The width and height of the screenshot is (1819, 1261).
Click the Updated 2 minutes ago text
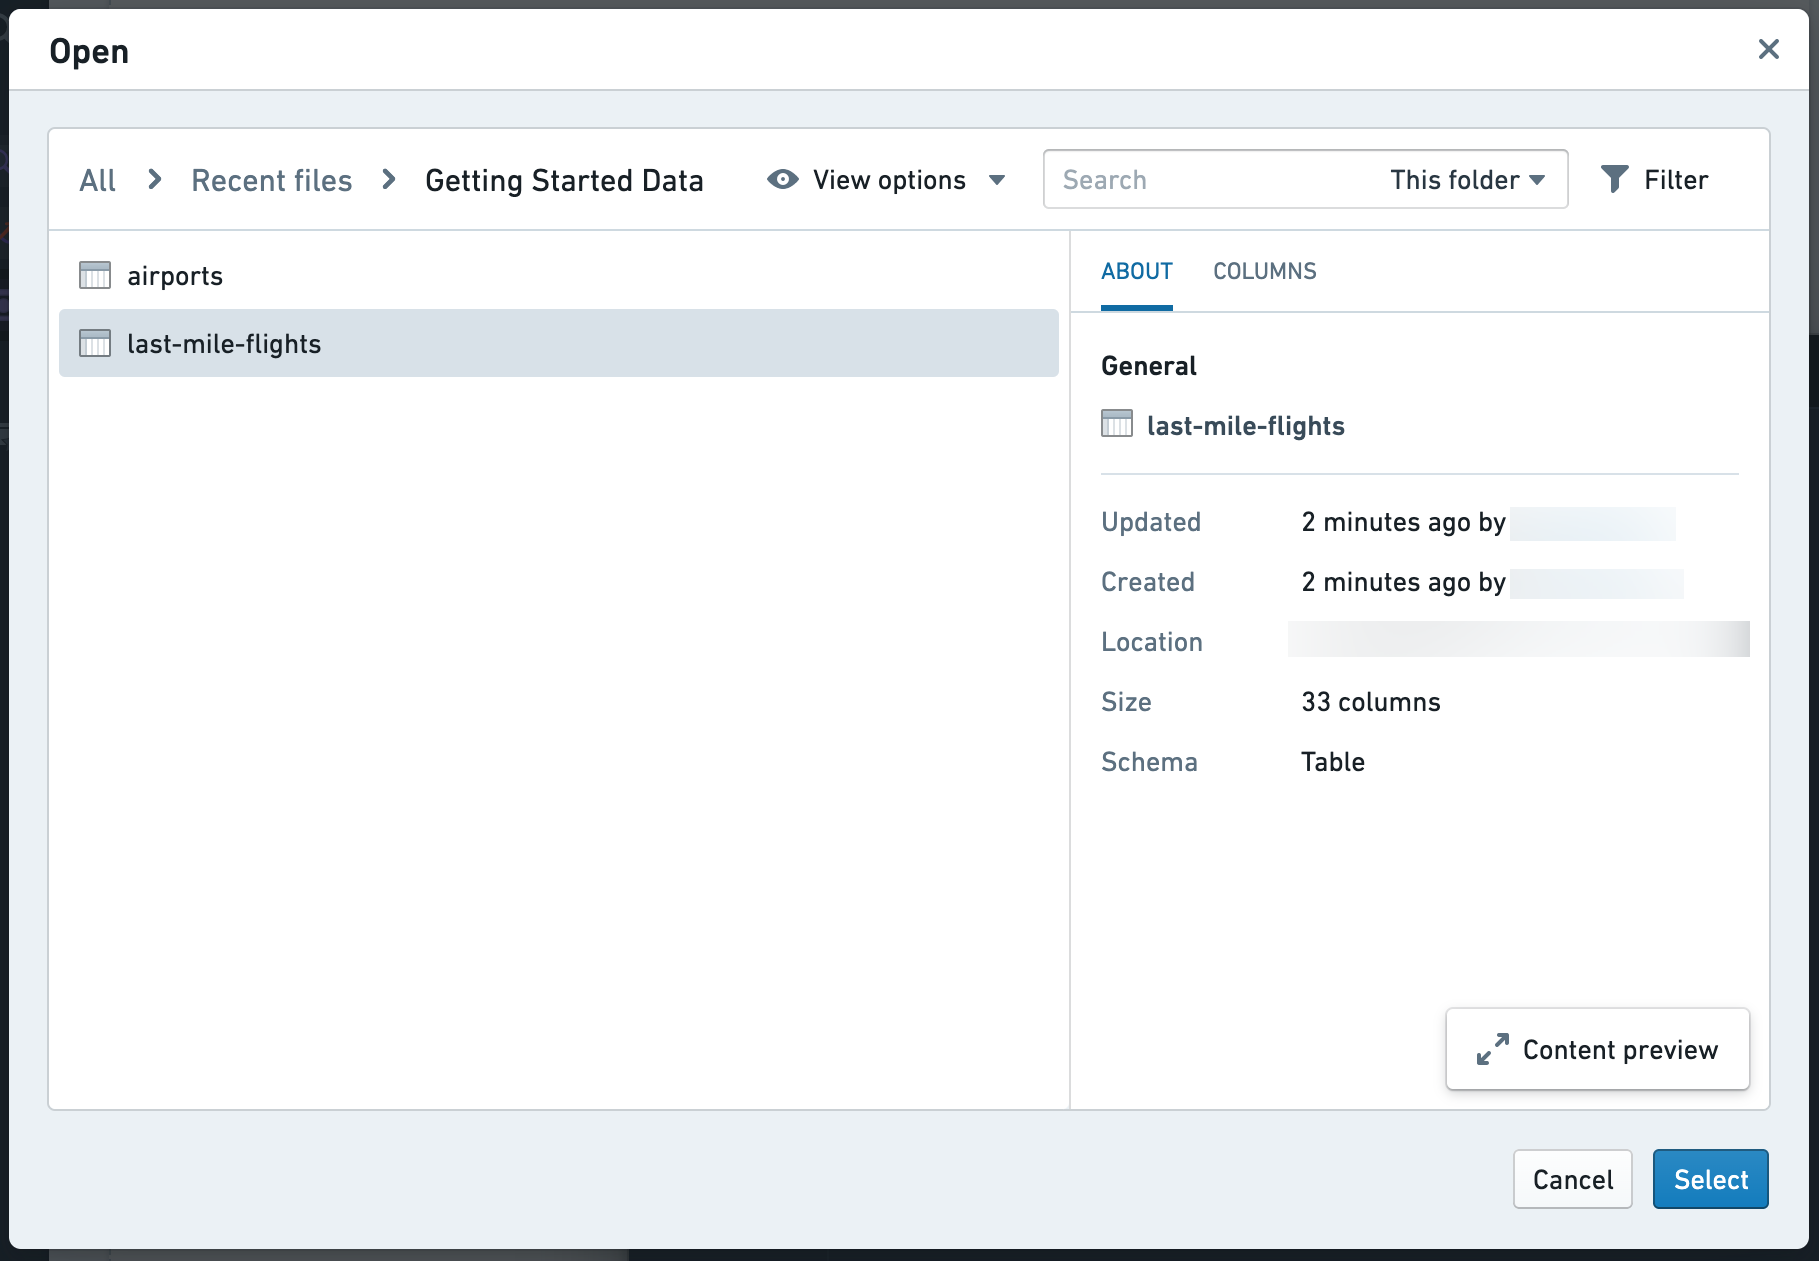(1403, 522)
